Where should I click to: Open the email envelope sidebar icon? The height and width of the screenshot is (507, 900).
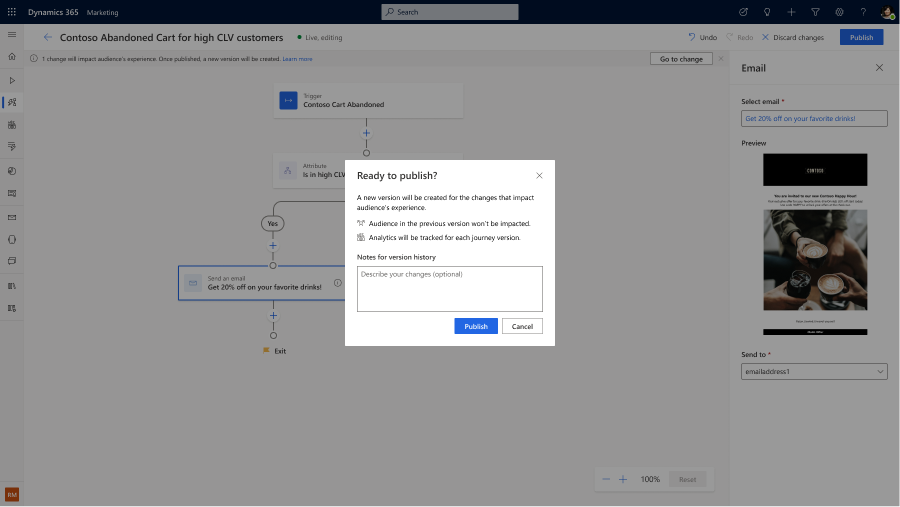click(12, 218)
